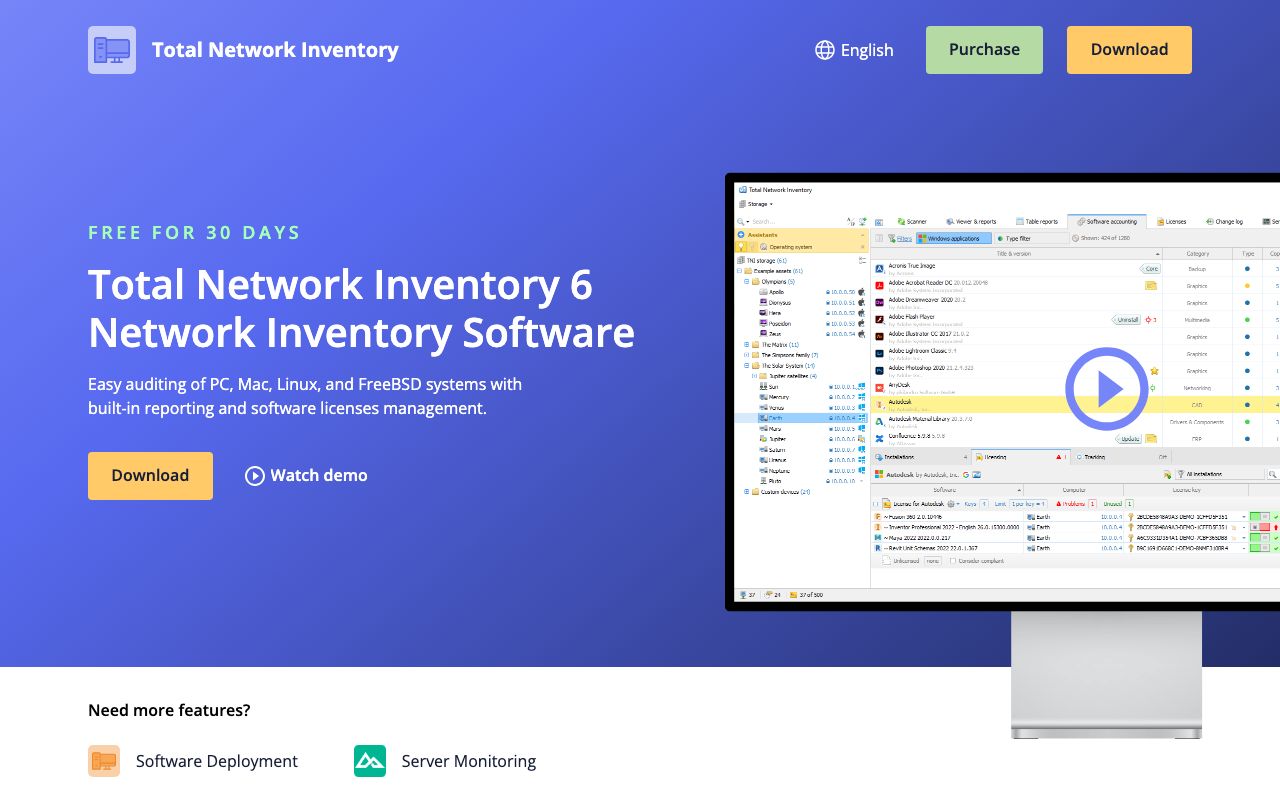Open the Server Monitoring link
1280x800 pixels.
coord(445,761)
